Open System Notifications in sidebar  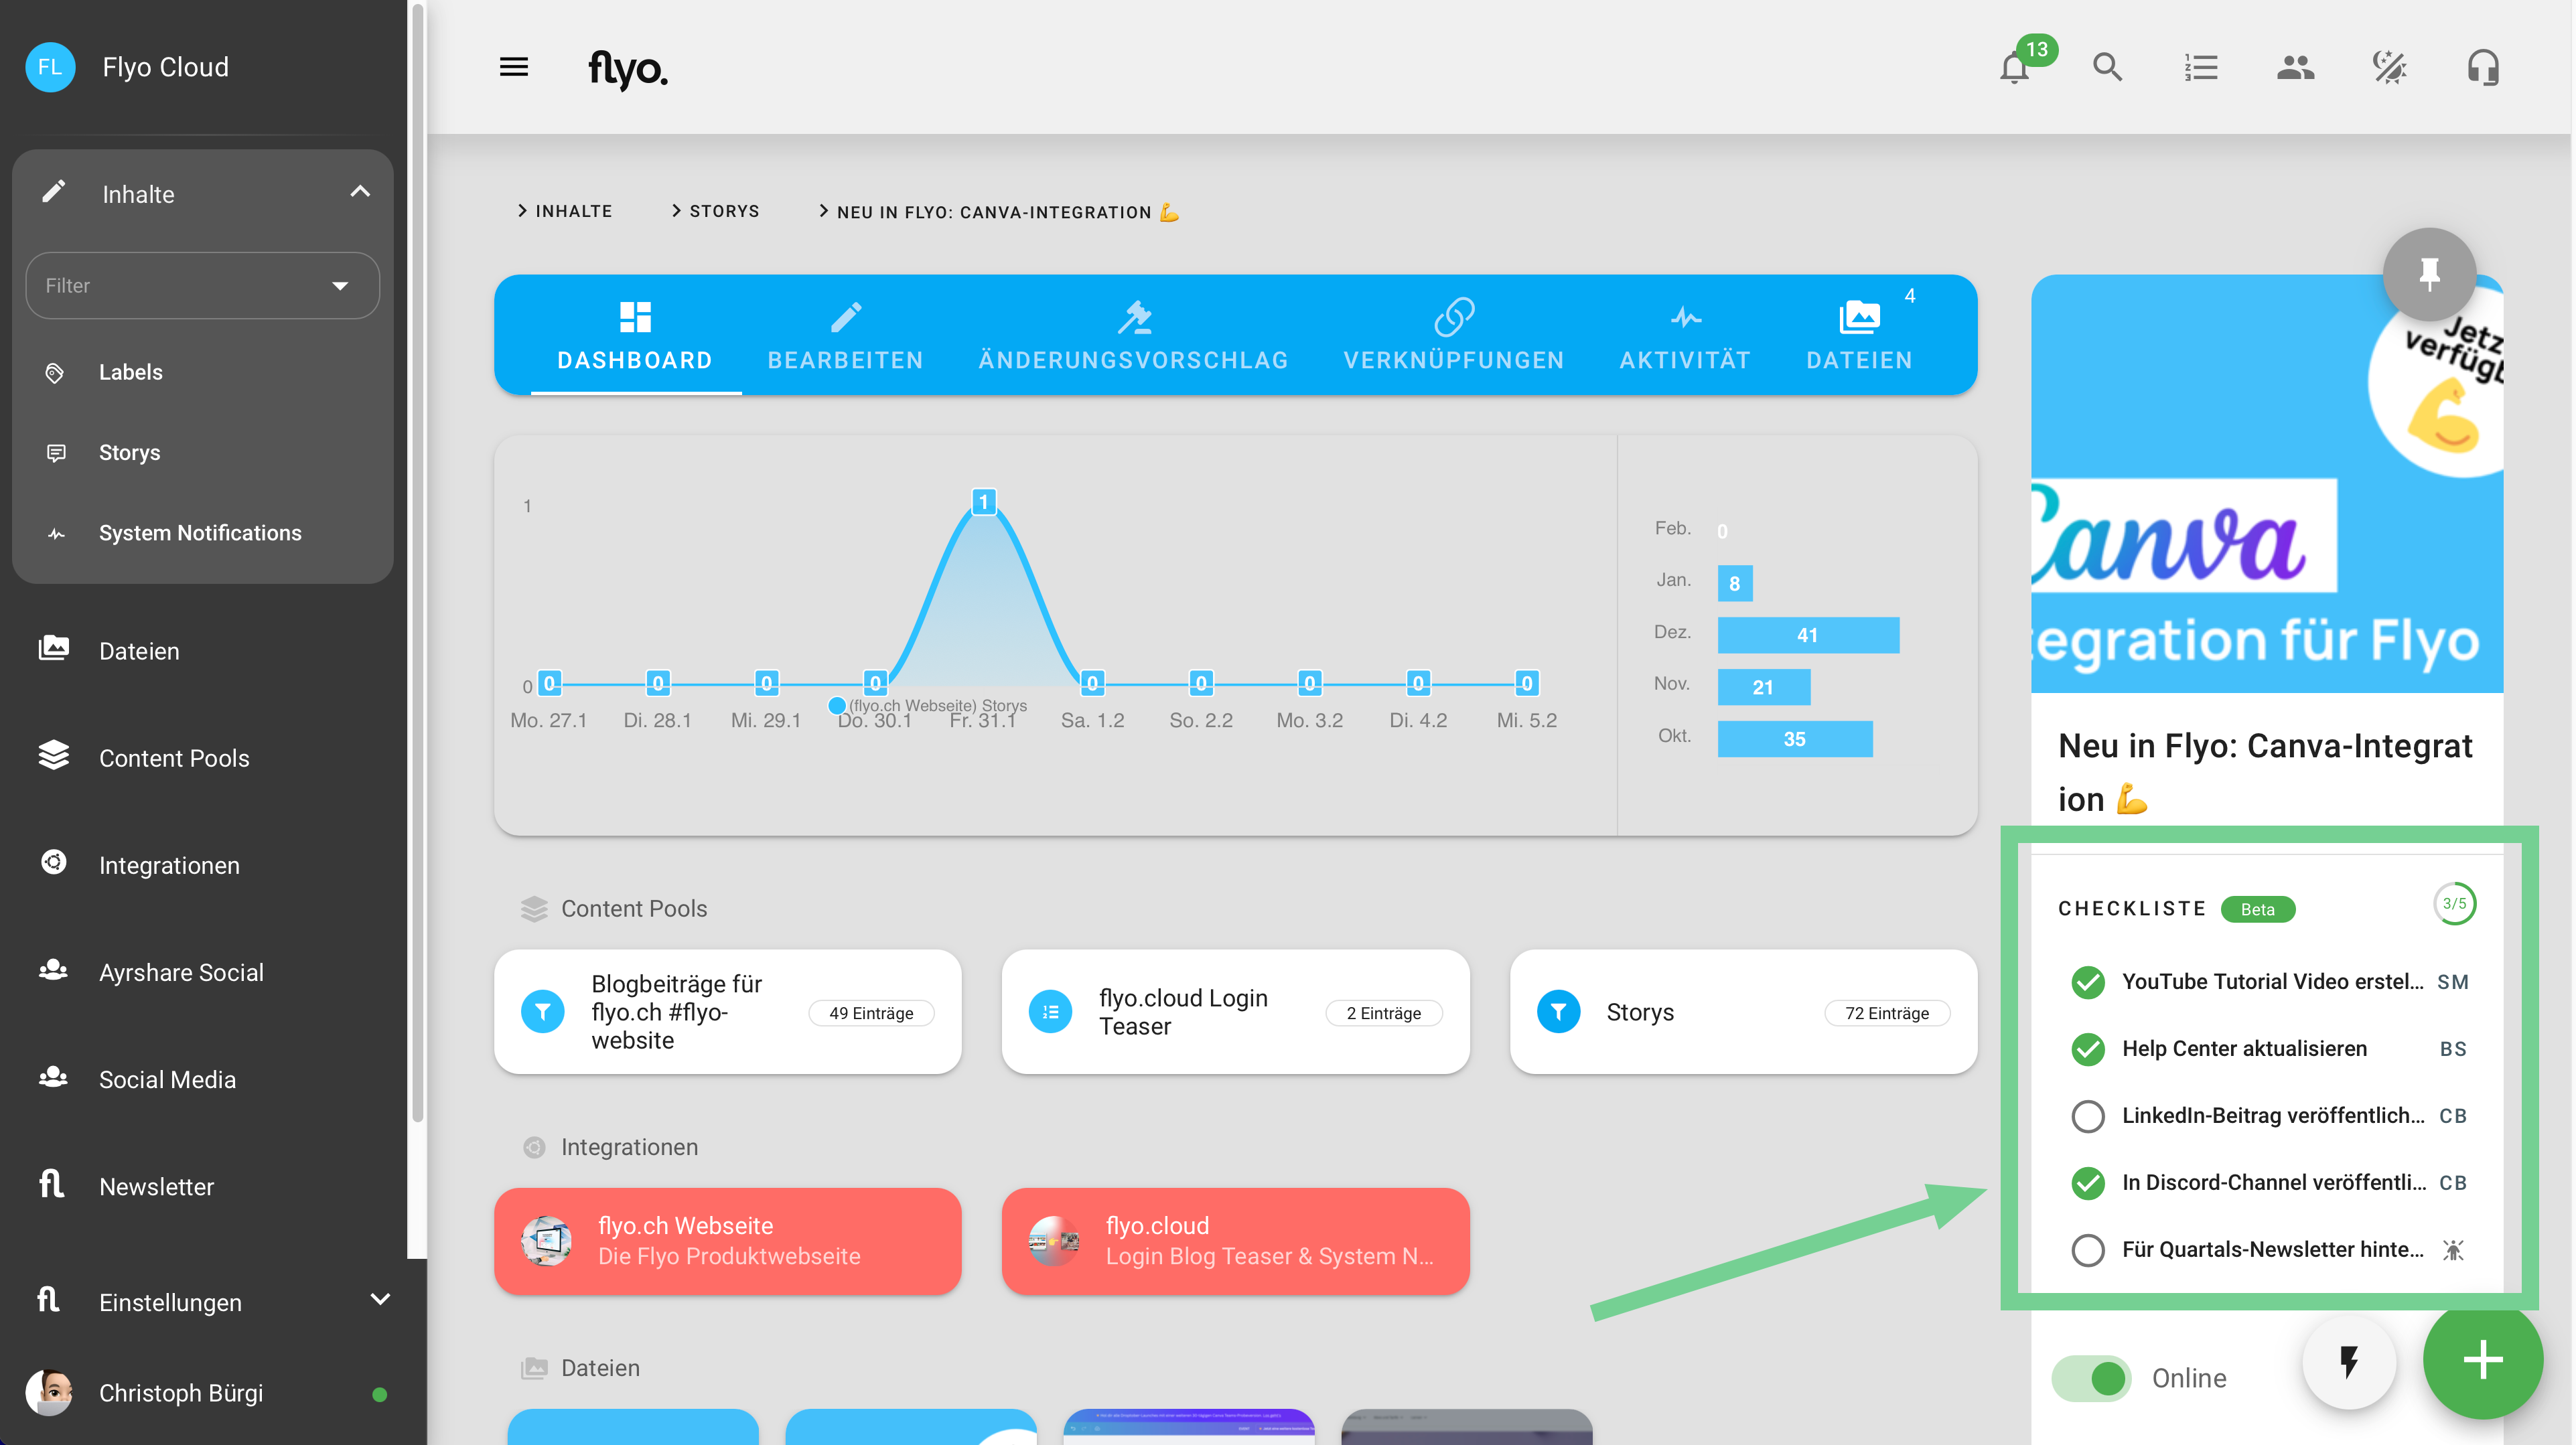click(202, 533)
